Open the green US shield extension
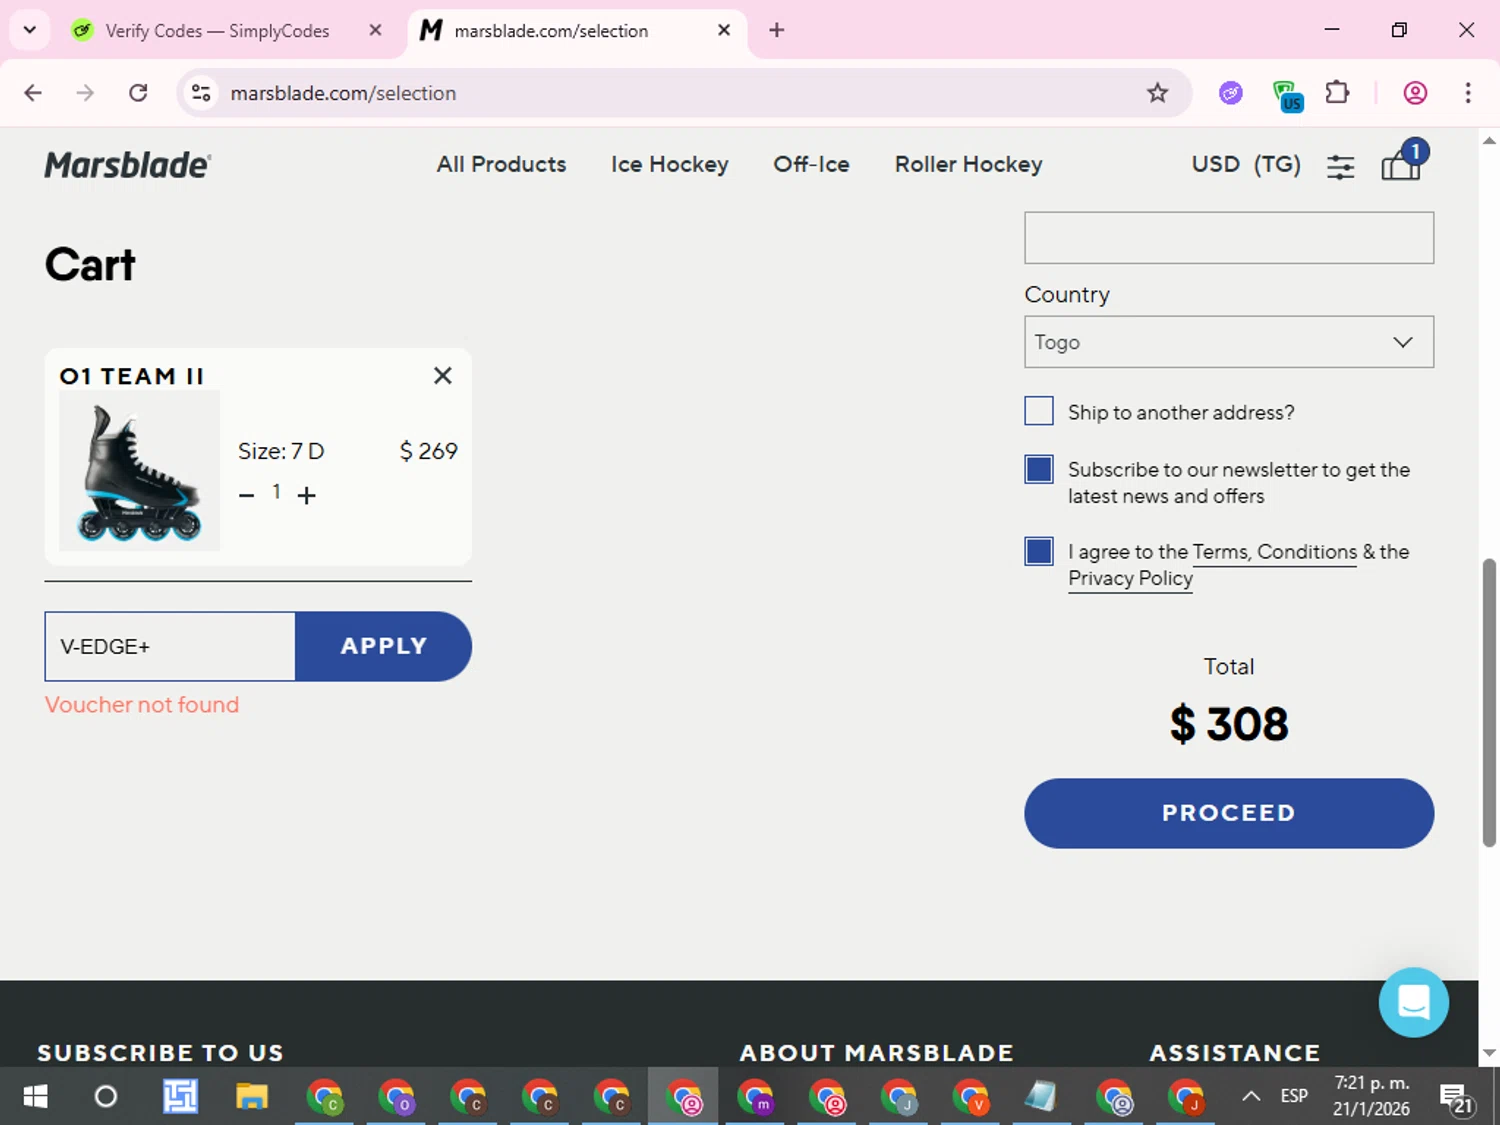The width and height of the screenshot is (1500, 1125). pos(1286,95)
